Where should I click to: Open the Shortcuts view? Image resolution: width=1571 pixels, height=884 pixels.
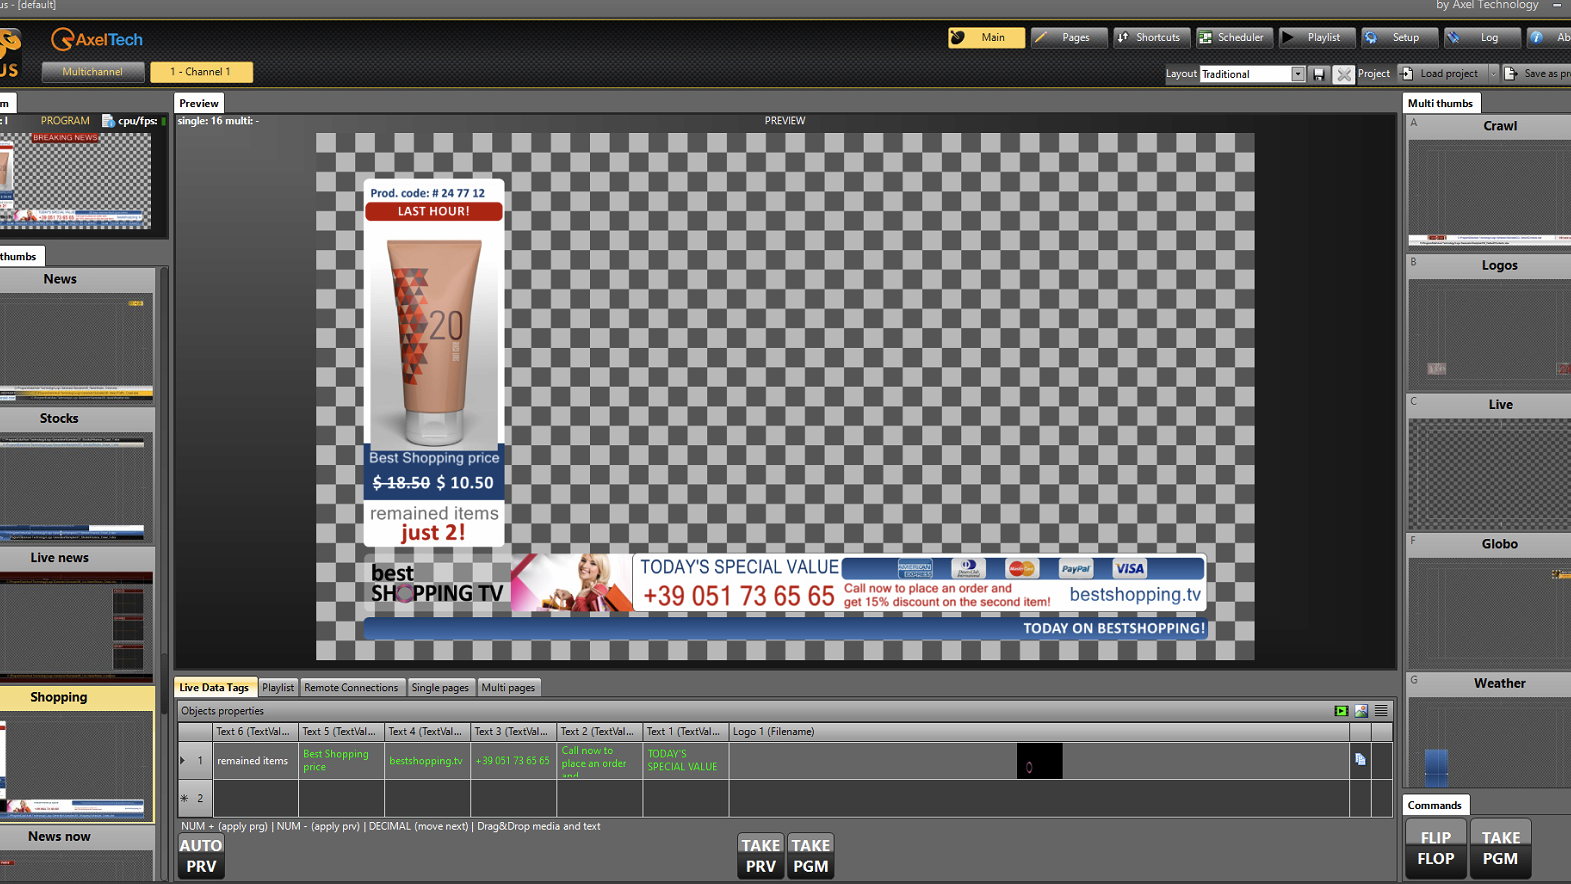(x=1152, y=38)
